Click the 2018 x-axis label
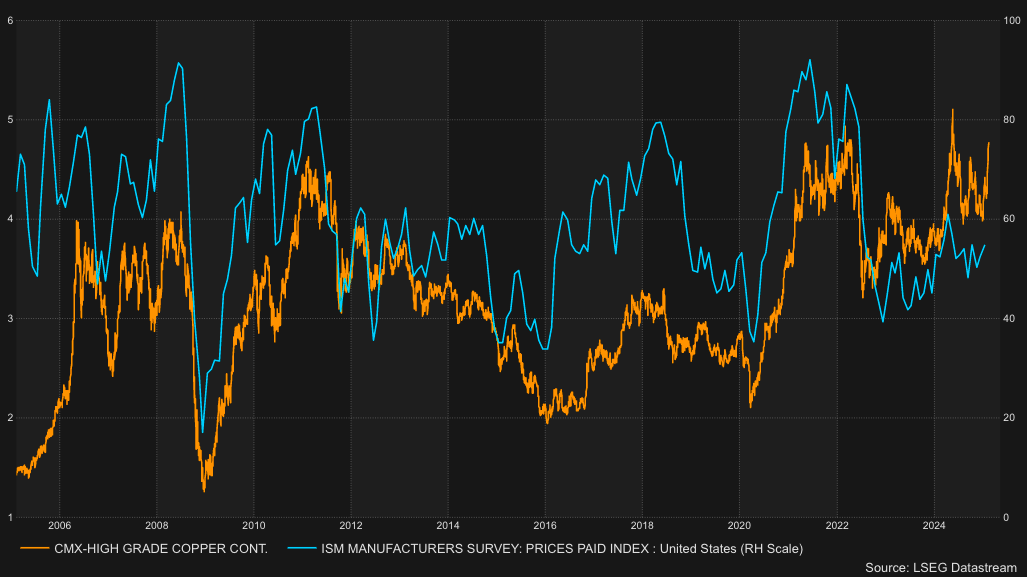 642,525
